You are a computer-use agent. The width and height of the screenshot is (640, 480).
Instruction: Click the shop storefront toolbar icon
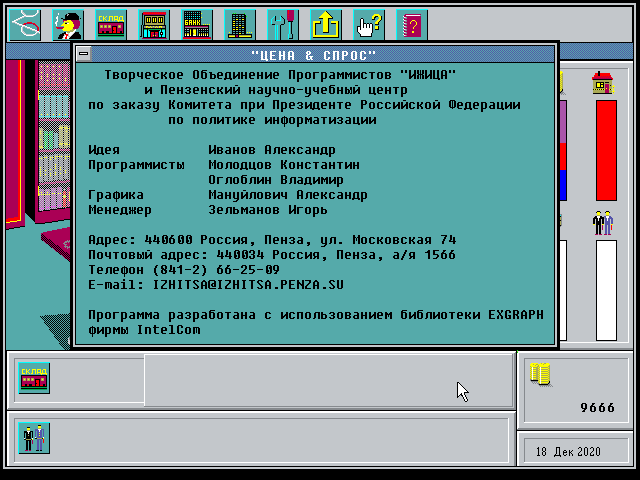pos(154,25)
